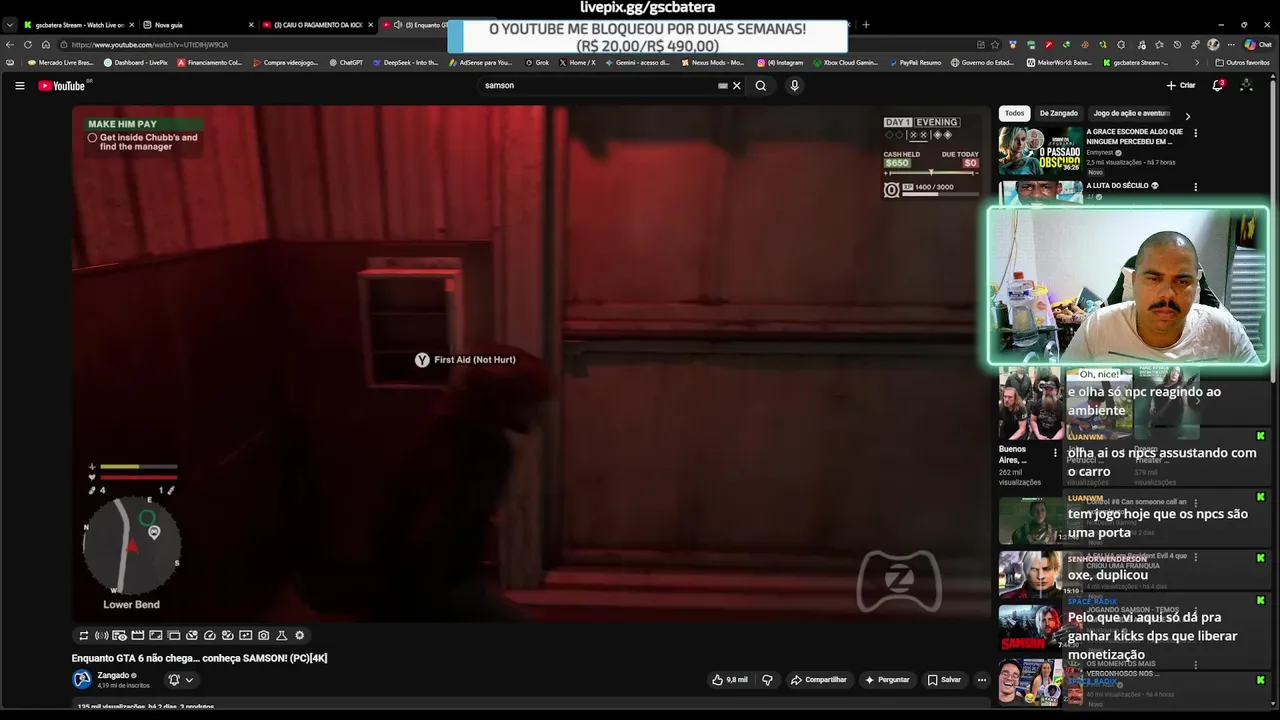The width and height of the screenshot is (1280, 720).
Task: Show more filter chips with the right arrow
Action: point(1187,116)
